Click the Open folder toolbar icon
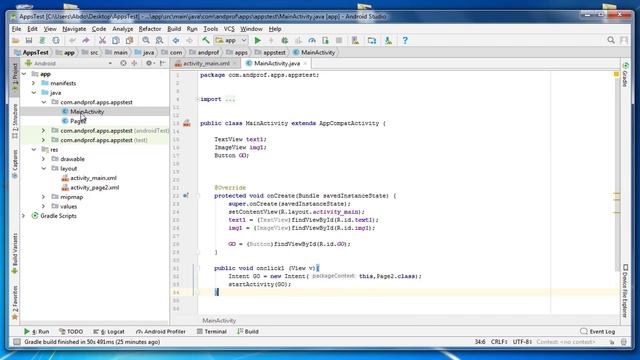Viewport: 640px width, 360px height. tap(16, 40)
